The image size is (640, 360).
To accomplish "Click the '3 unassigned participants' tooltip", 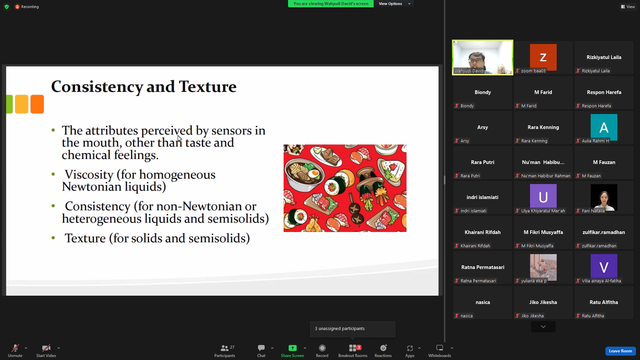I will pyautogui.click(x=353, y=329).
